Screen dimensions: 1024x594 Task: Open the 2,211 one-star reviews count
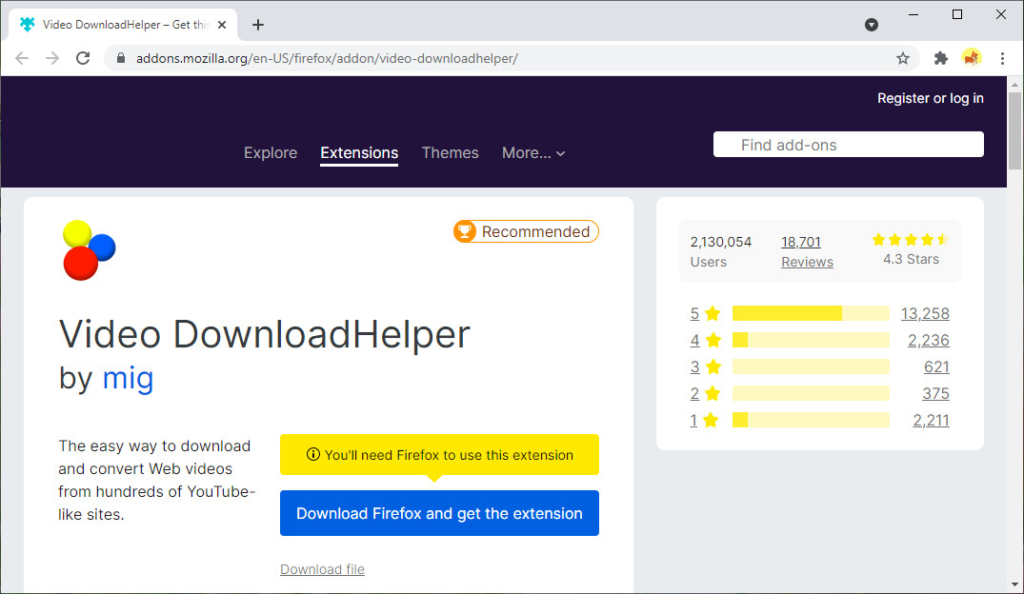point(931,420)
